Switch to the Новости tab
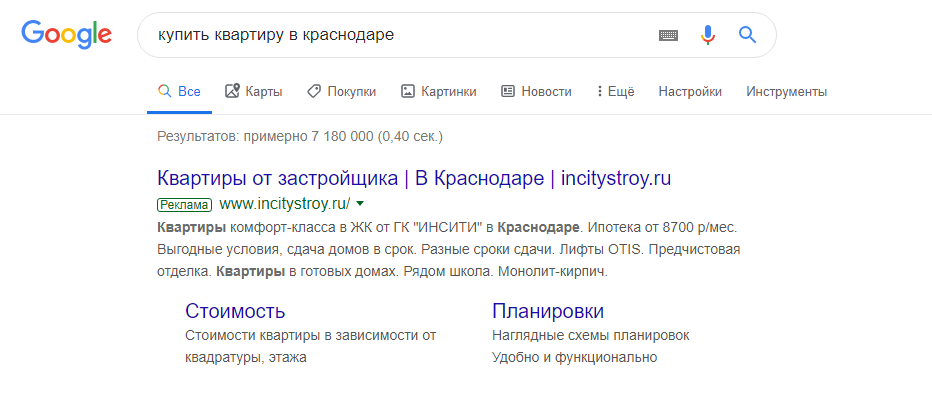Screen dimensions: 932x402 pos(536,92)
